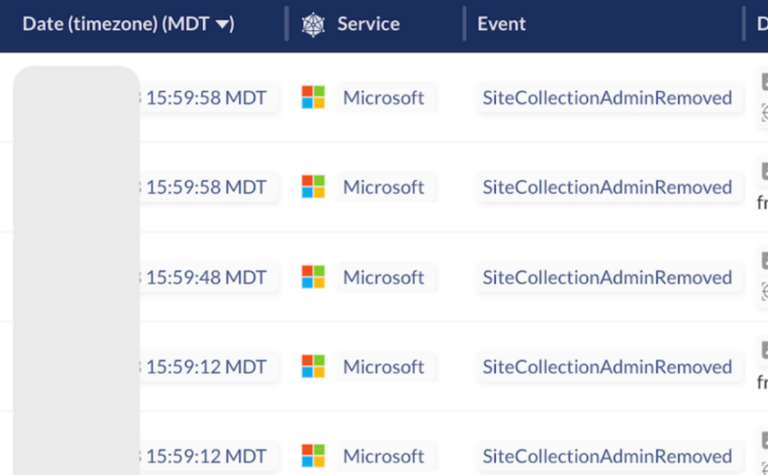Select the second row's SiteCollectionAdminRemoved event tag

607,188
